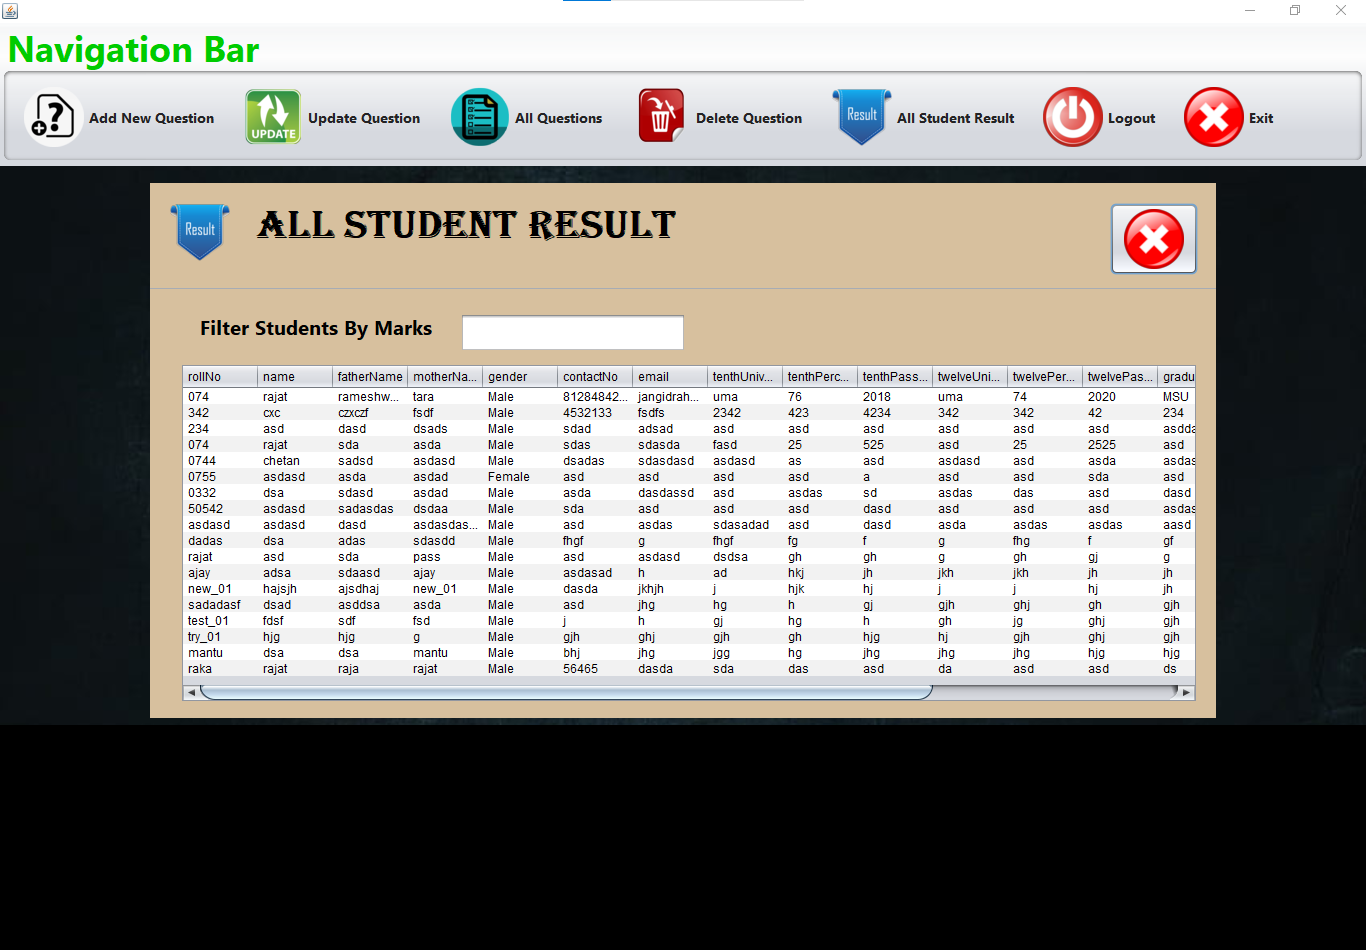Click the Delete Question label
This screenshot has width=1366, height=950.
(749, 118)
